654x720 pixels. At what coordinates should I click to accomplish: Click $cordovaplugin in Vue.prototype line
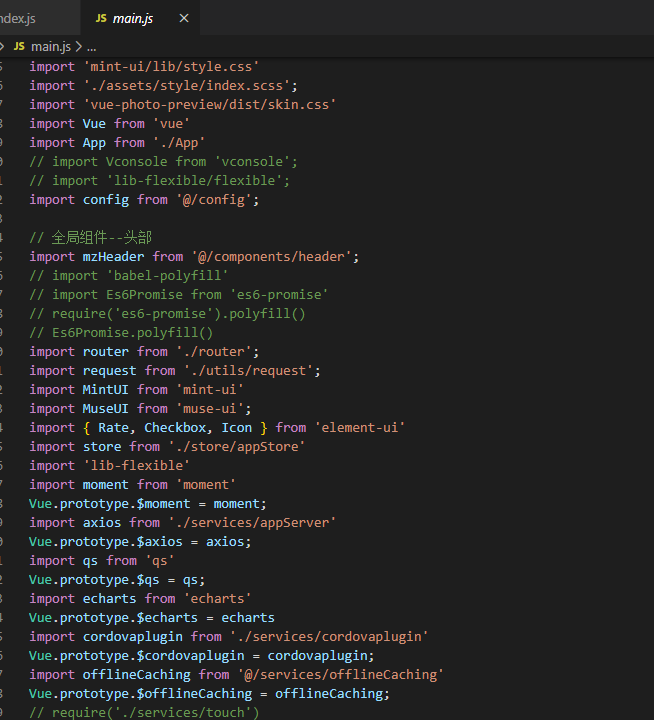coord(190,656)
